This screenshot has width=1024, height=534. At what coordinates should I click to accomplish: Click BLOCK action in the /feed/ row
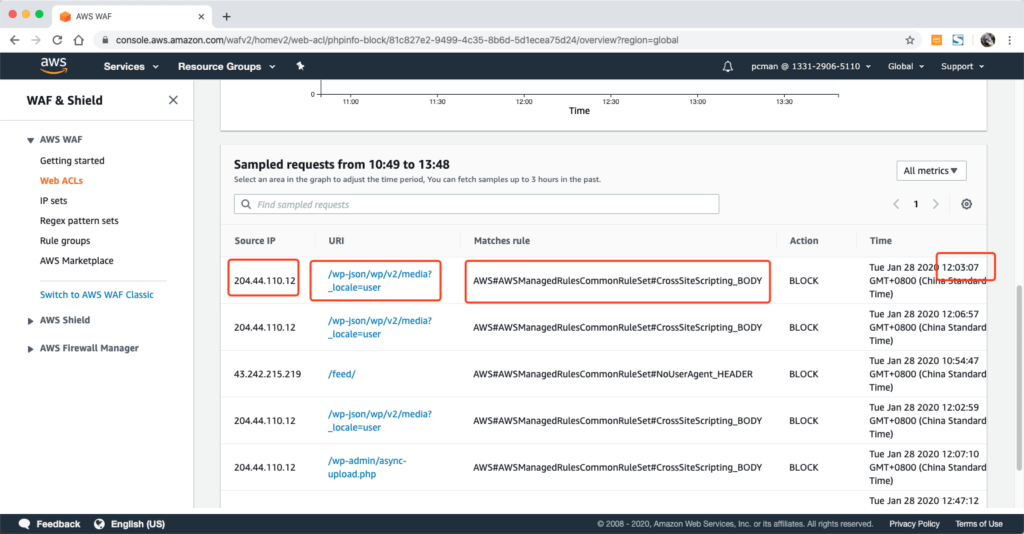[x=803, y=374]
